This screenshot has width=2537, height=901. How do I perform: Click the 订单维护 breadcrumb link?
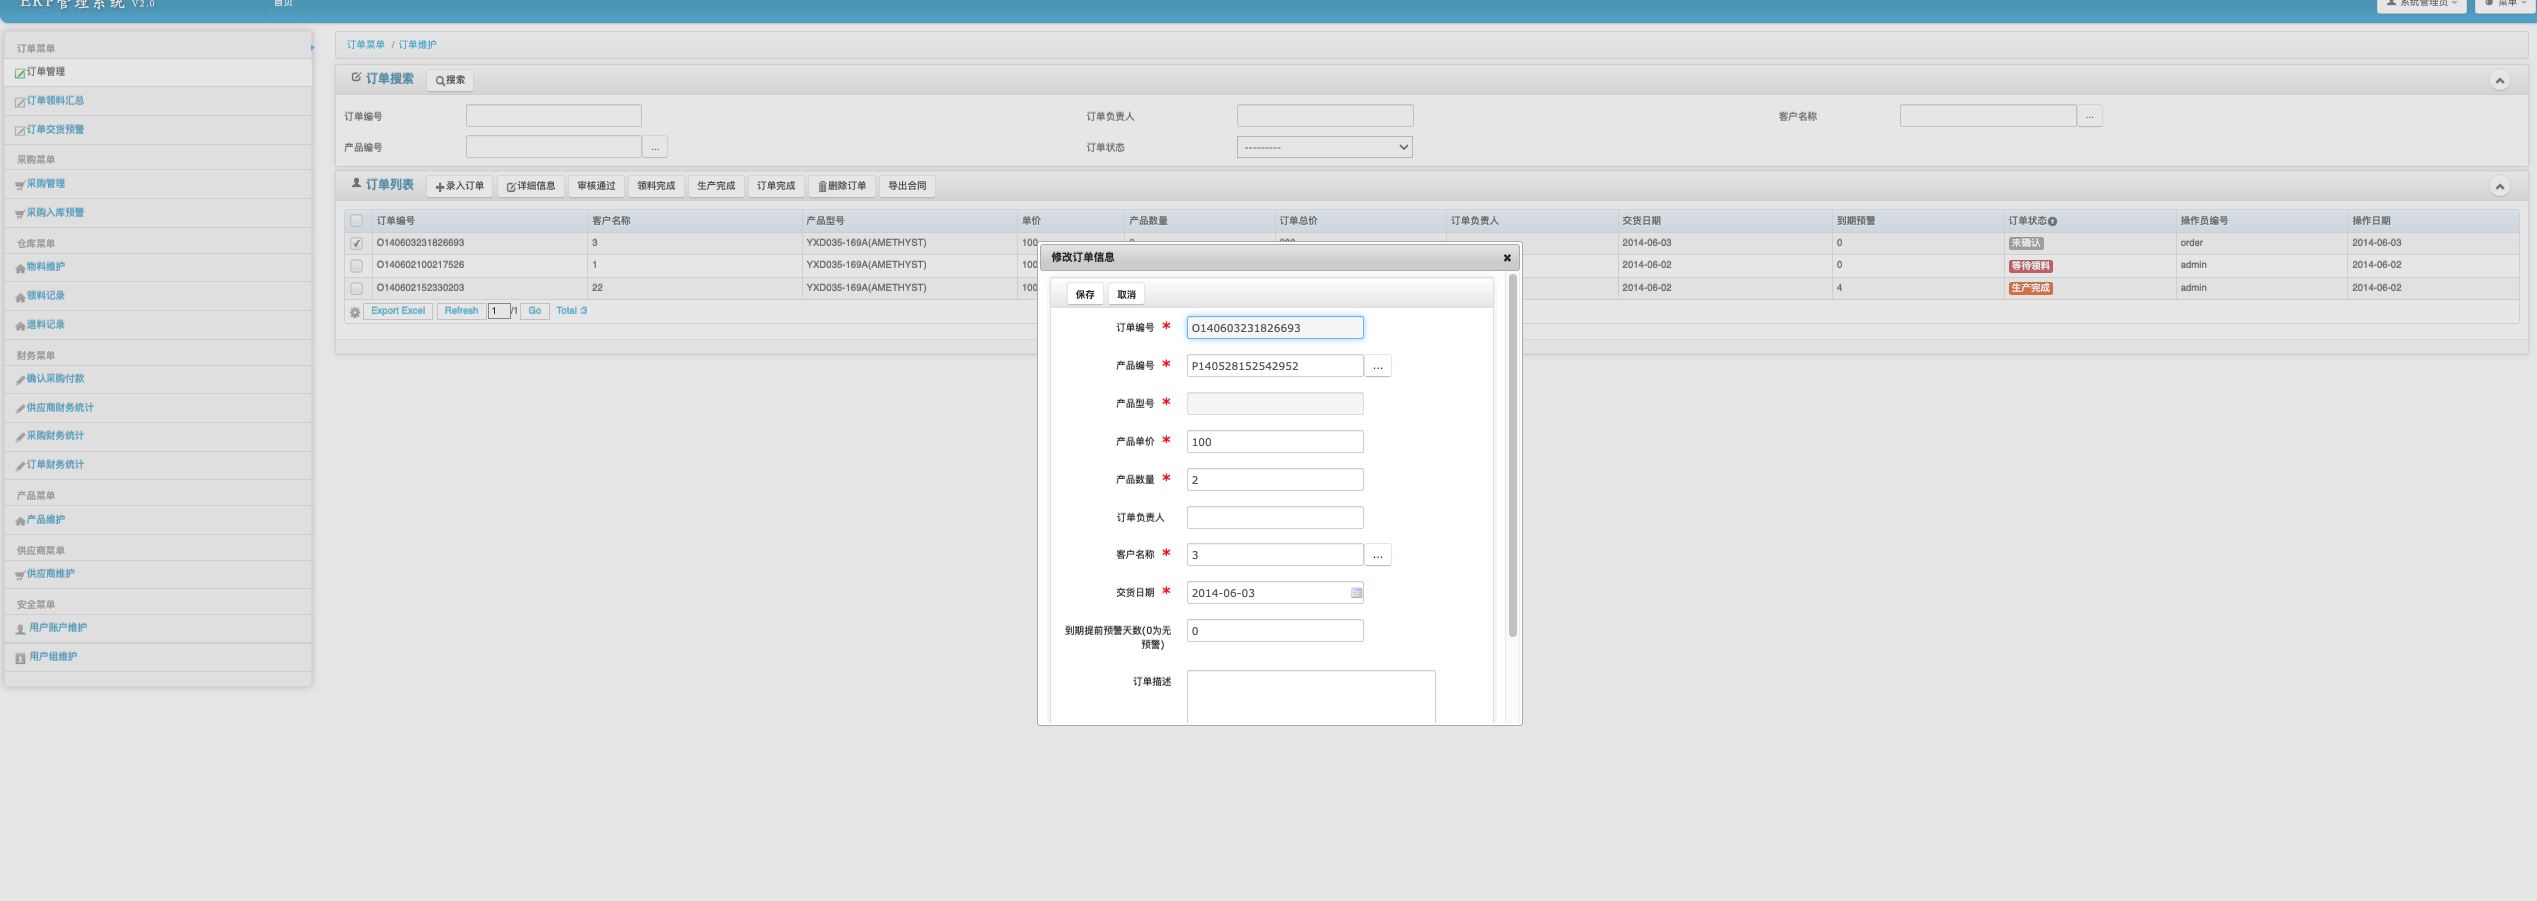click(418, 45)
